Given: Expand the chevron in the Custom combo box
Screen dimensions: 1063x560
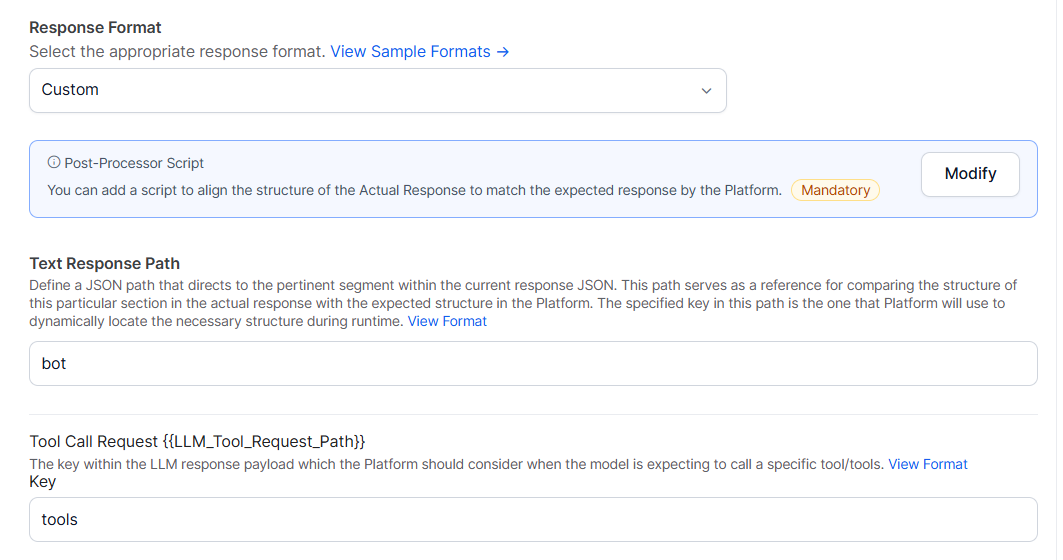Looking at the screenshot, I should pyautogui.click(x=706, y=91).
